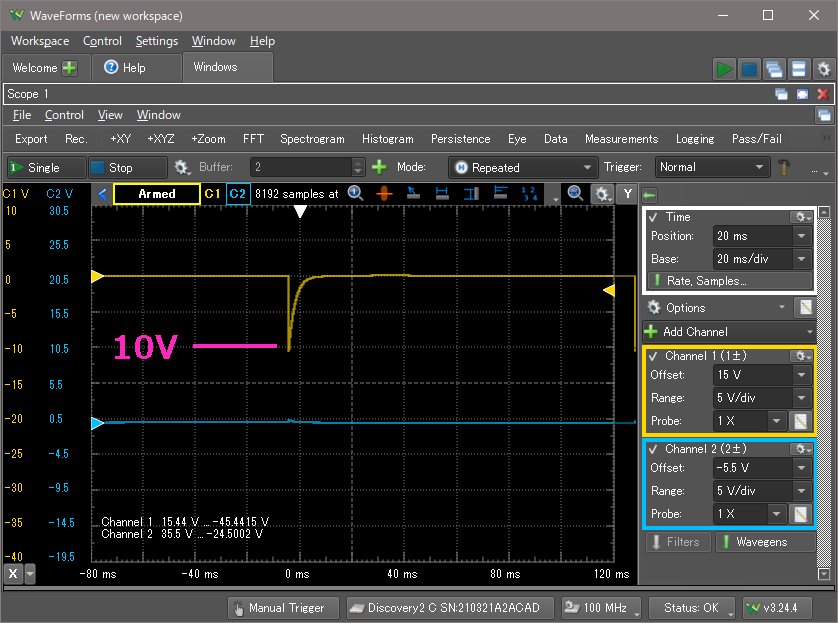Toggle the C2 channel button
This screenshot has height=623, width=838.
coord(237,193)
